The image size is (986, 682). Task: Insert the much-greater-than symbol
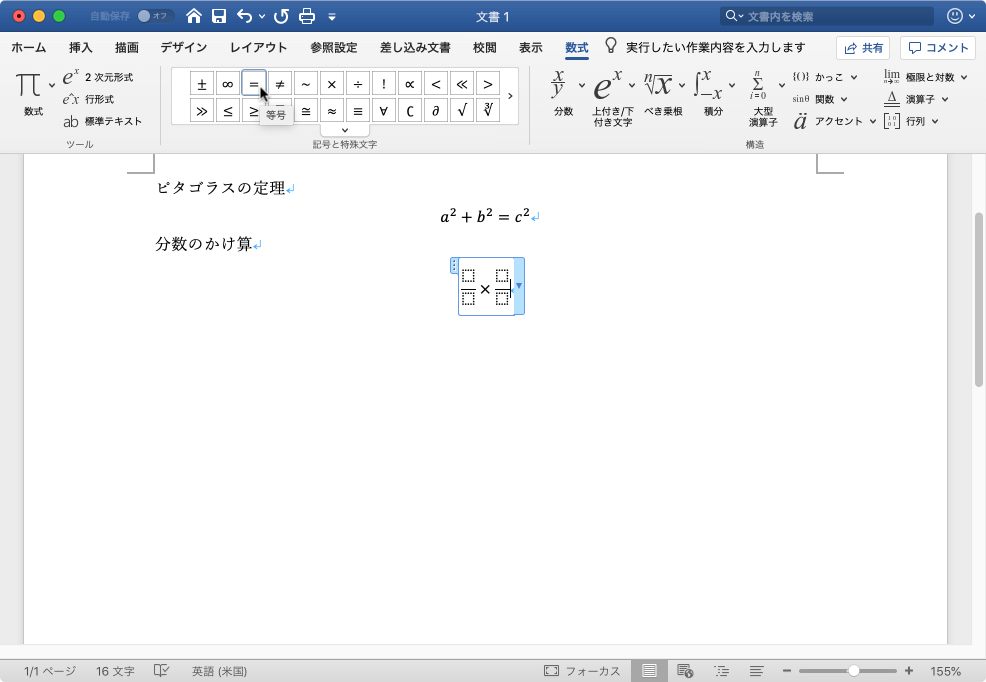coord(202,111)
